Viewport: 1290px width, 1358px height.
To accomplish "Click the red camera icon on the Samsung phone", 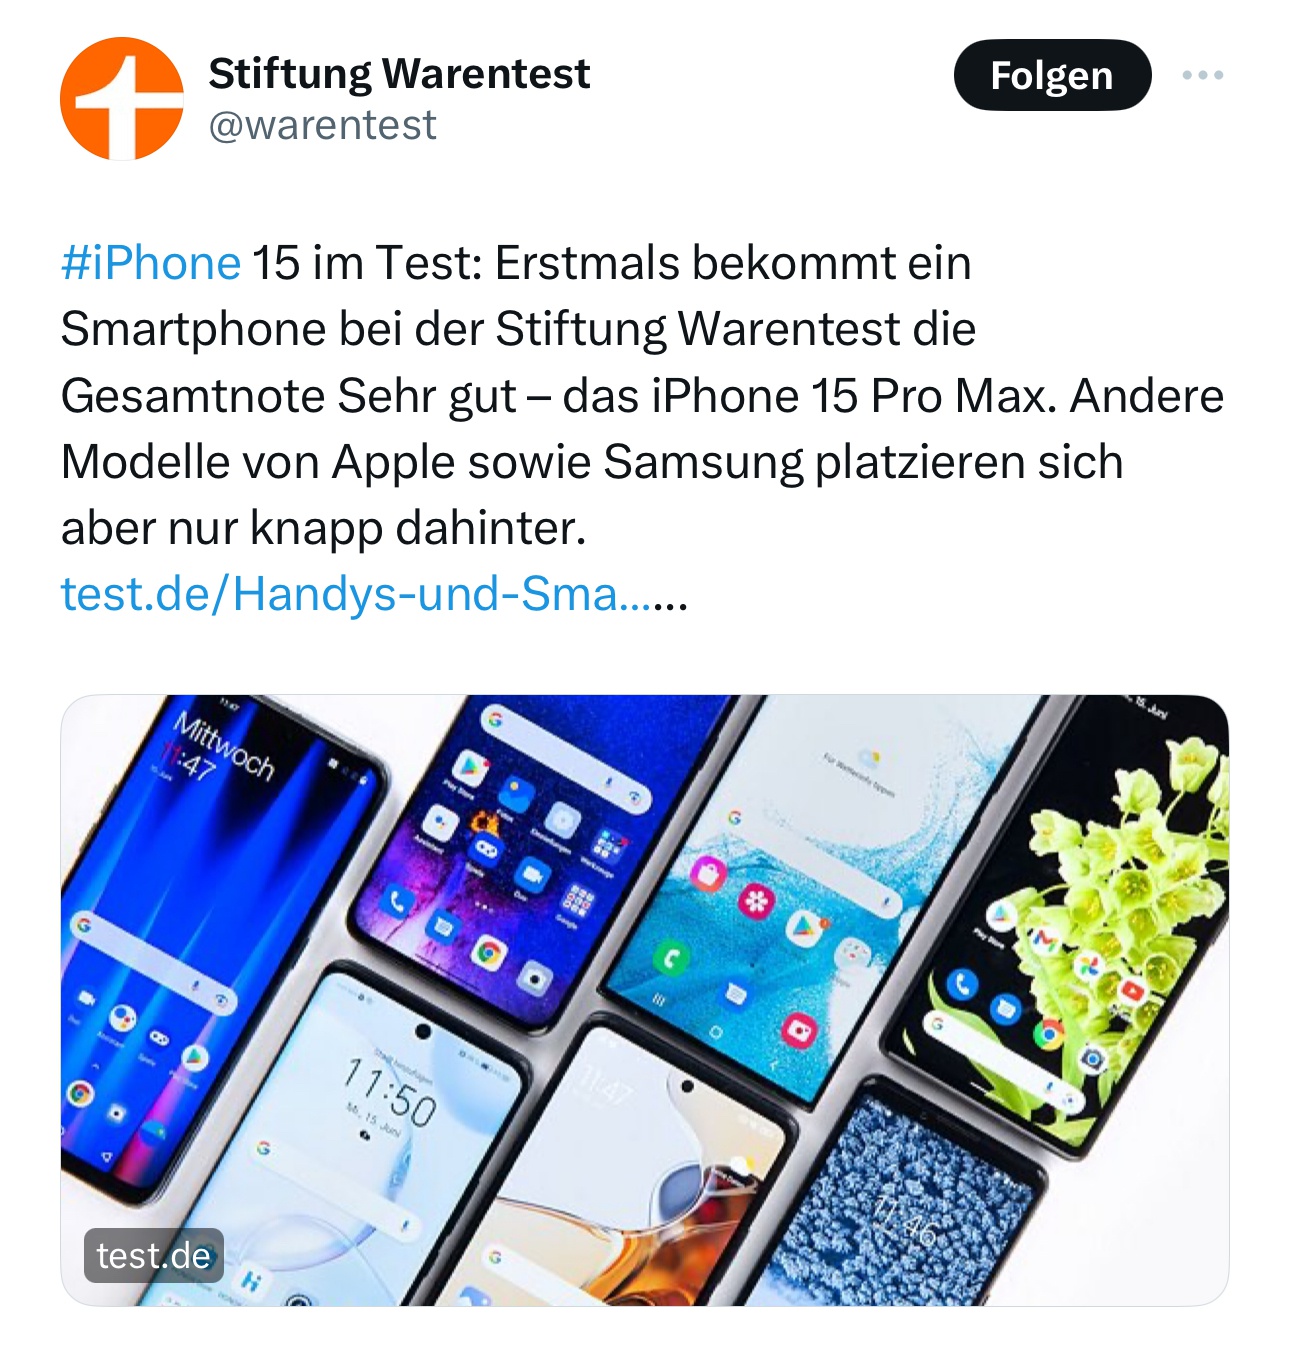I will point(800,1029).
